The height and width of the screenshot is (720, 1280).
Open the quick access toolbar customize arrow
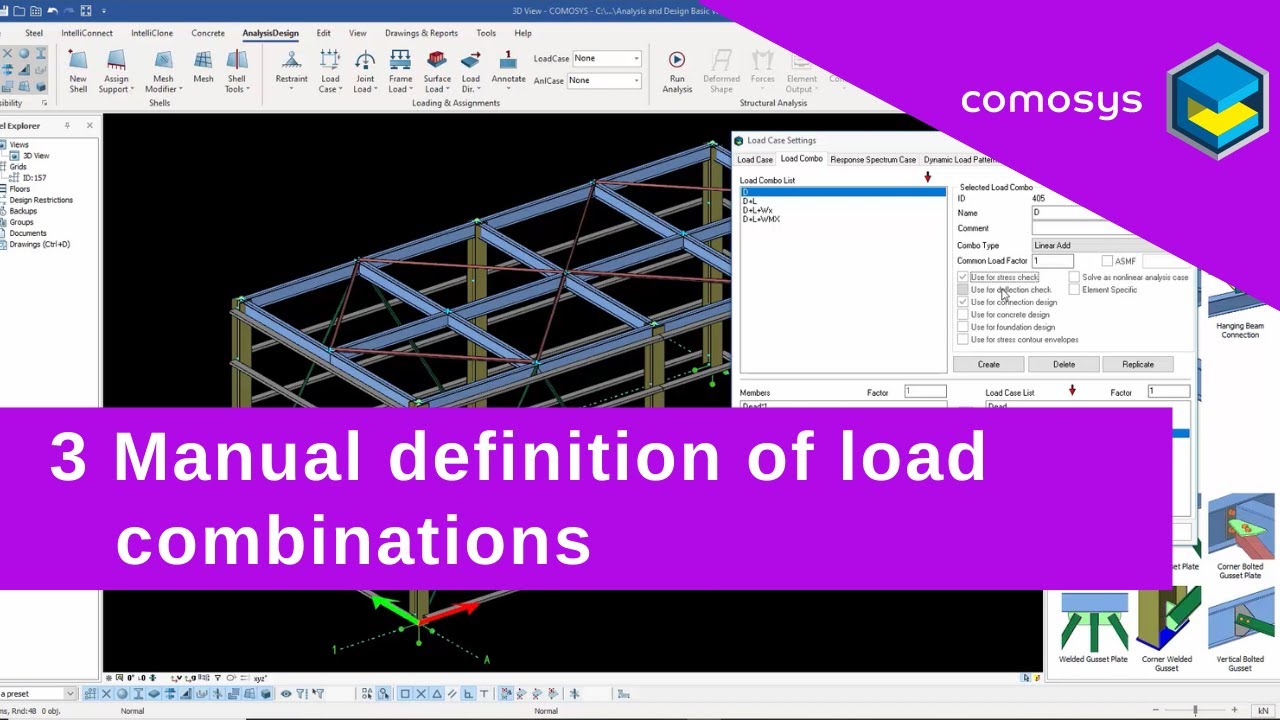(104, 11)
